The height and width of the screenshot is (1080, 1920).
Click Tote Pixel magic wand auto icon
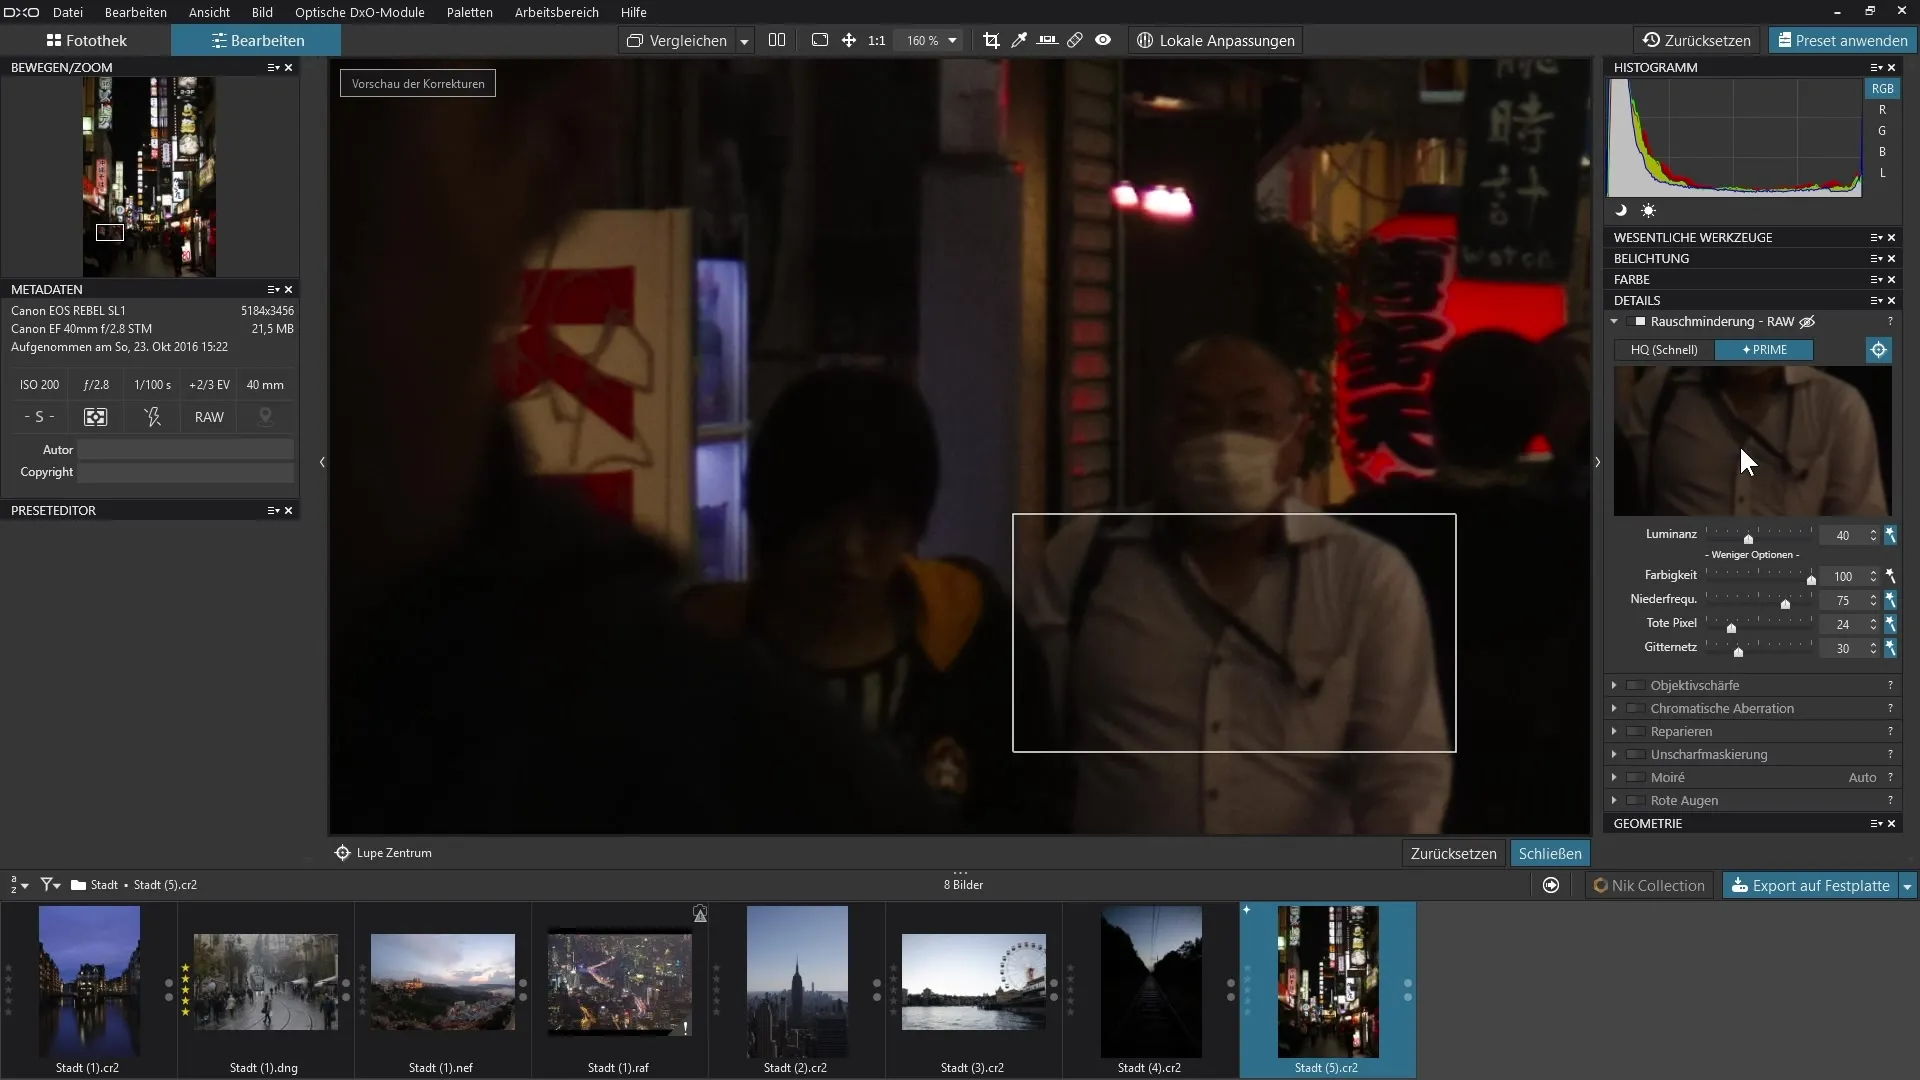(1890, 624)
